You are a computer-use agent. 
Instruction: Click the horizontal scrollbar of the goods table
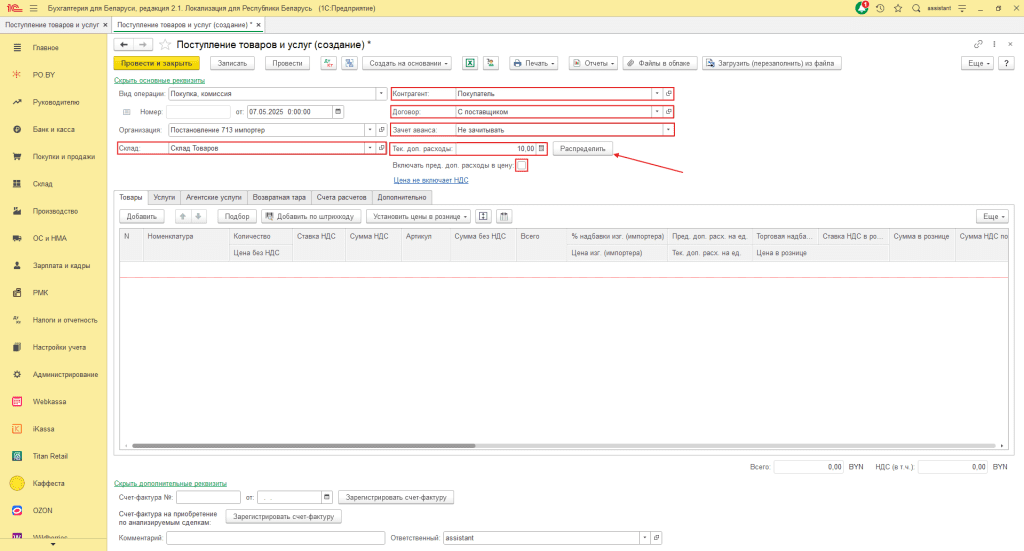pyautogui.click(x=304, y=446)
